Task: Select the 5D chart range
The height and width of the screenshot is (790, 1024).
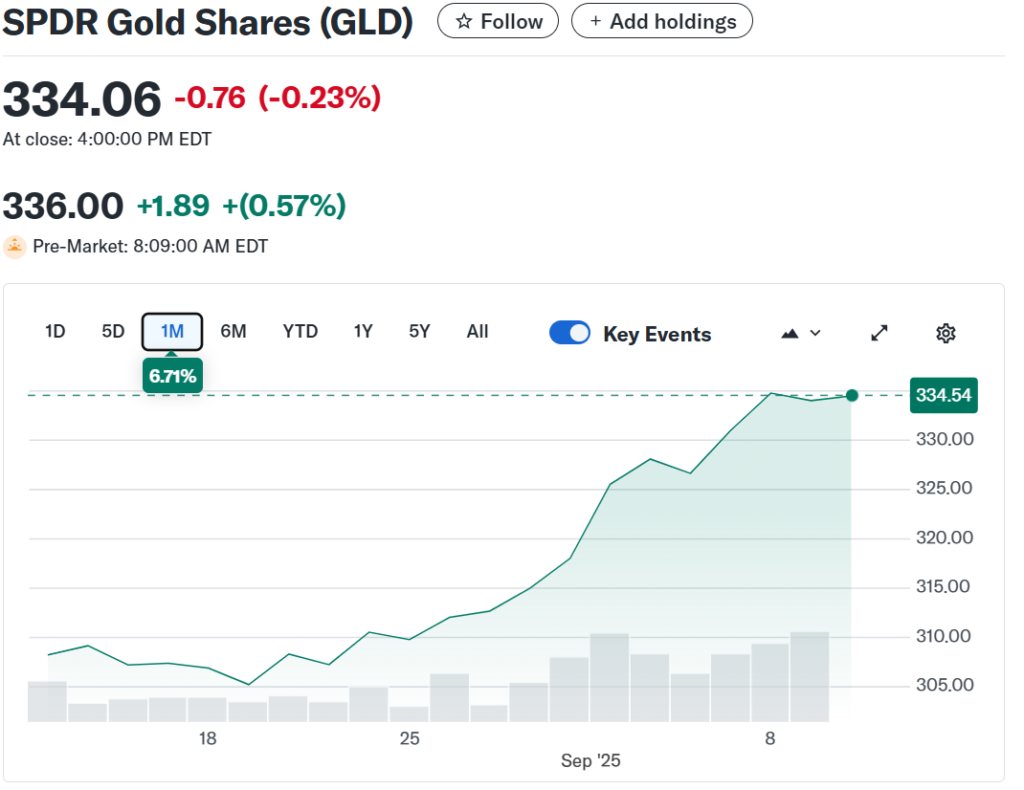Action: pos(113,332)
